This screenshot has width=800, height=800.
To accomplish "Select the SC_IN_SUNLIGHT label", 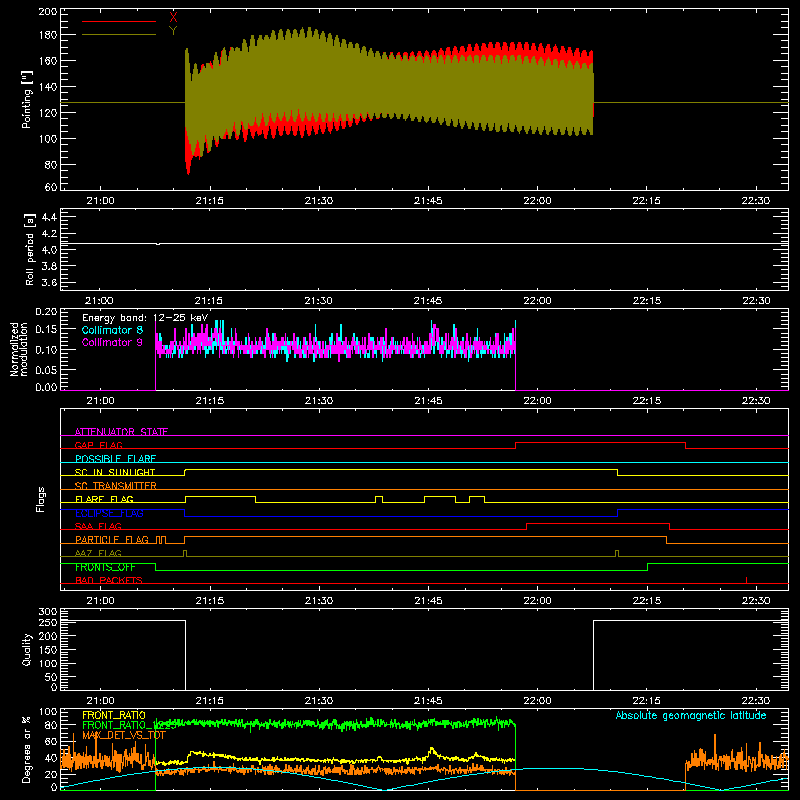I will coord(115,472).
